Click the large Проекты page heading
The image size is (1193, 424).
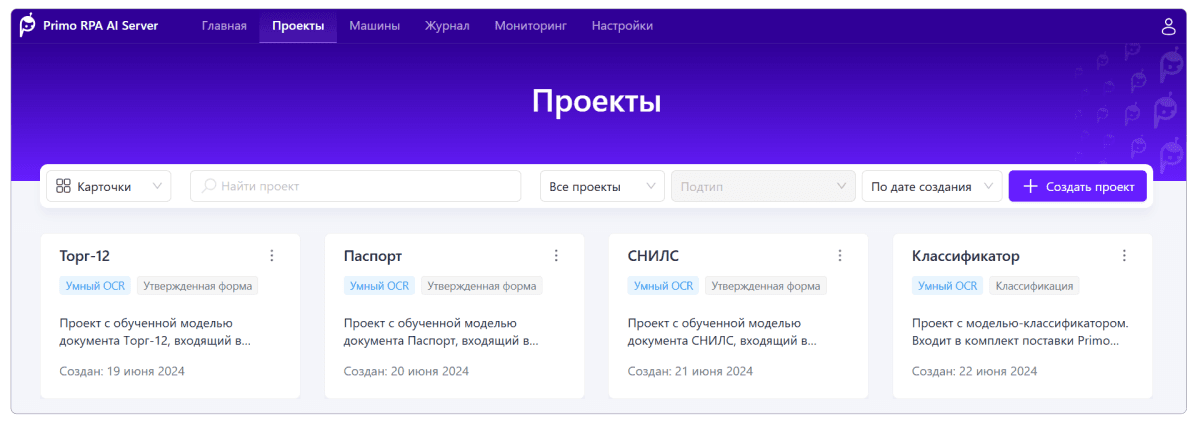pos(596,102)
